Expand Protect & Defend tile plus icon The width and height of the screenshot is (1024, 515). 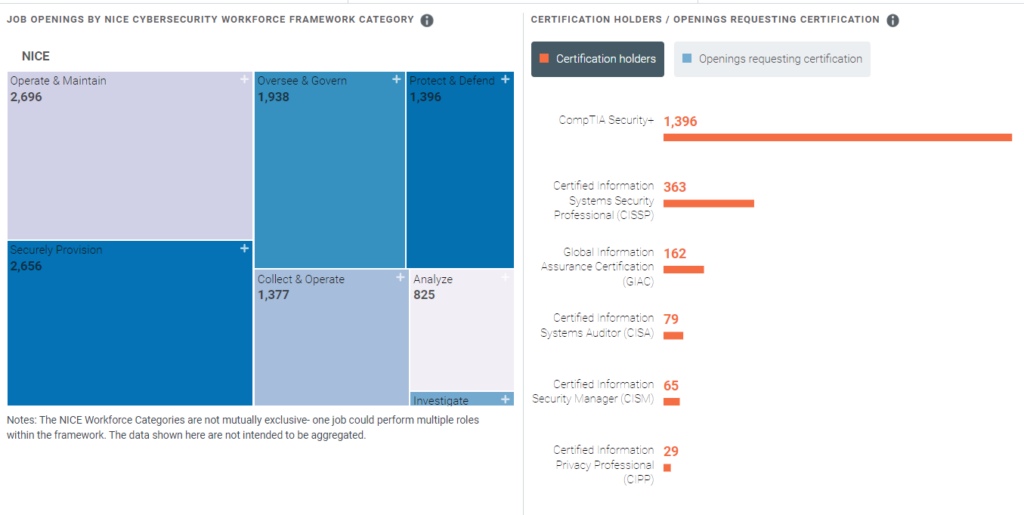(505, 79)
